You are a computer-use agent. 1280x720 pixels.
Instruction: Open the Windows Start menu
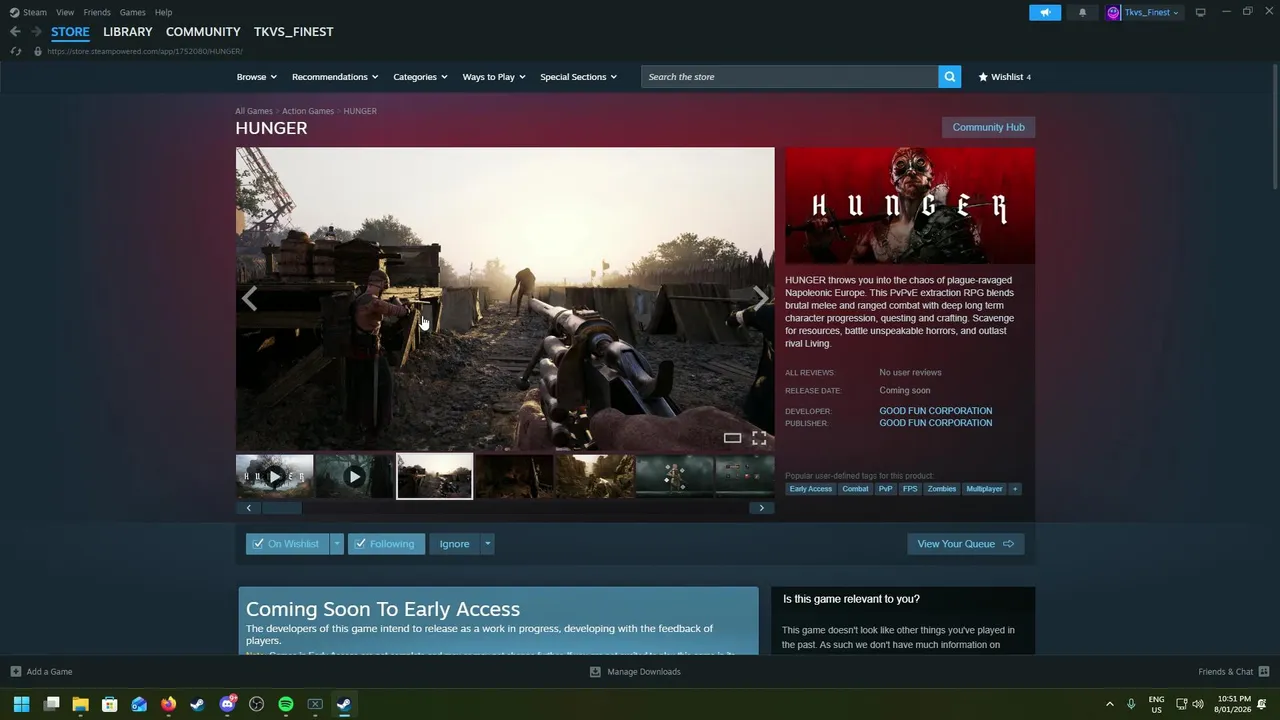pos(21,704)
